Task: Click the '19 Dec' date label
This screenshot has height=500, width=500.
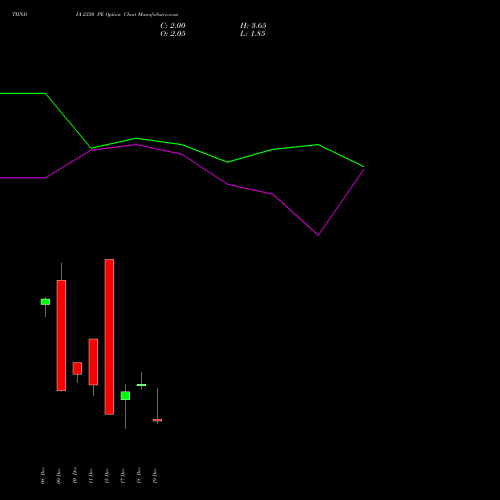Action: pos(155,475)
